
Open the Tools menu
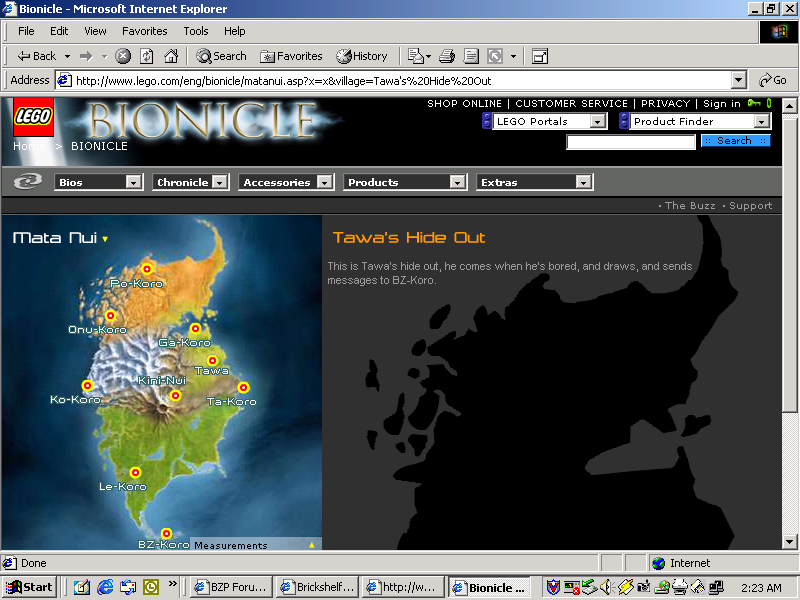(196, 31)
